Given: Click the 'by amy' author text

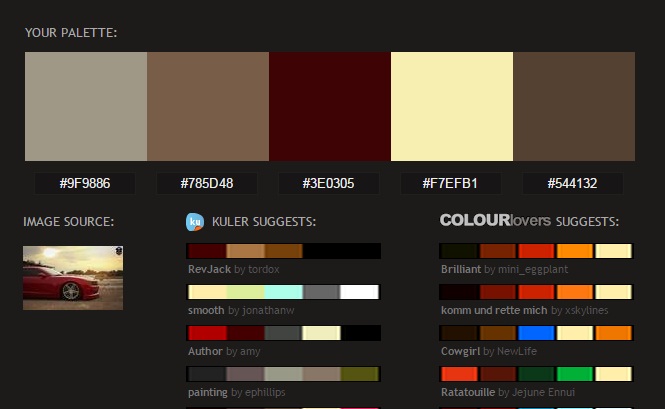Looking at the screenshot, I should click(x=243, y=352).
